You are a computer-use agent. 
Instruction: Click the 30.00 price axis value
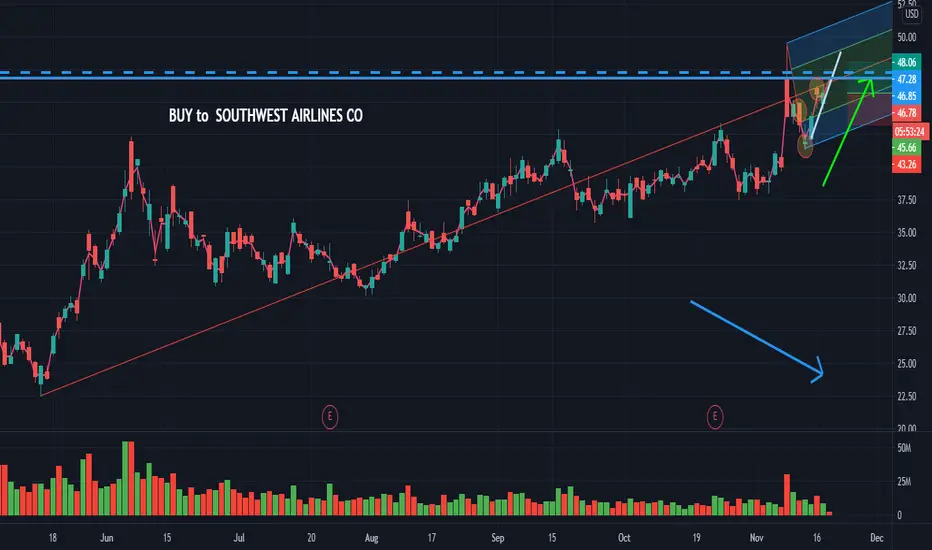pyautogui.click(x=906, y=298)
